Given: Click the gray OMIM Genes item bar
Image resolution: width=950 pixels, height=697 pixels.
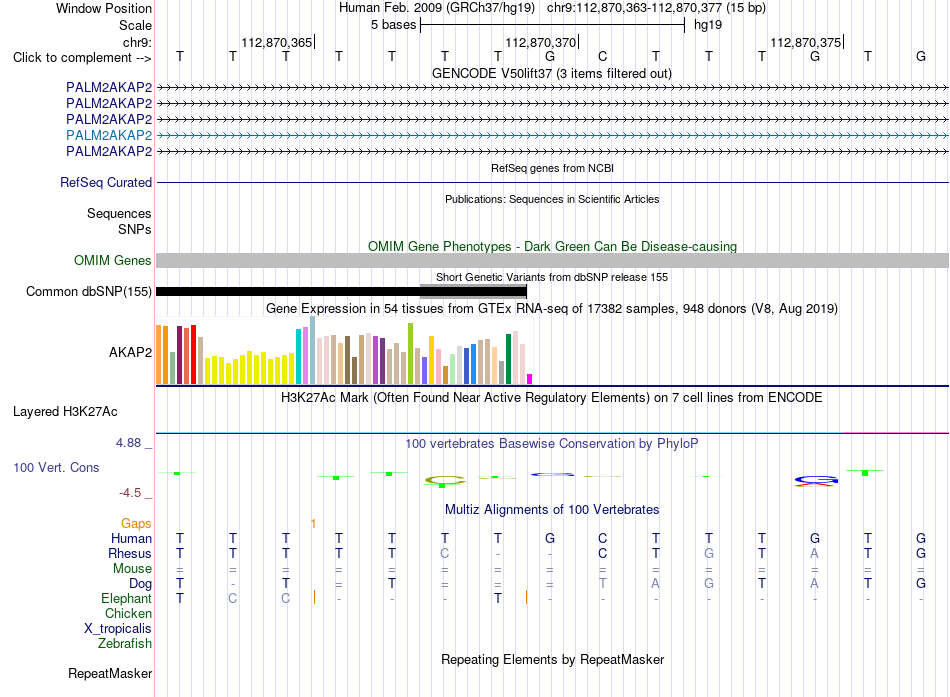Looking at the screenshot, I should point(552,261).
